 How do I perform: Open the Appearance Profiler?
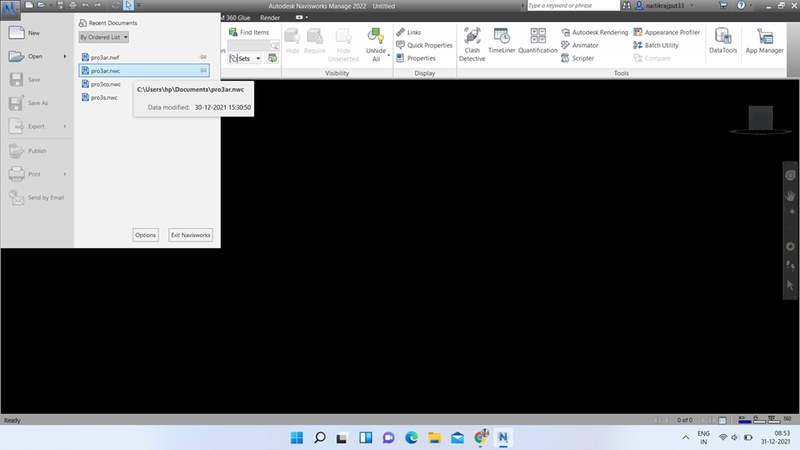(667, 32)
